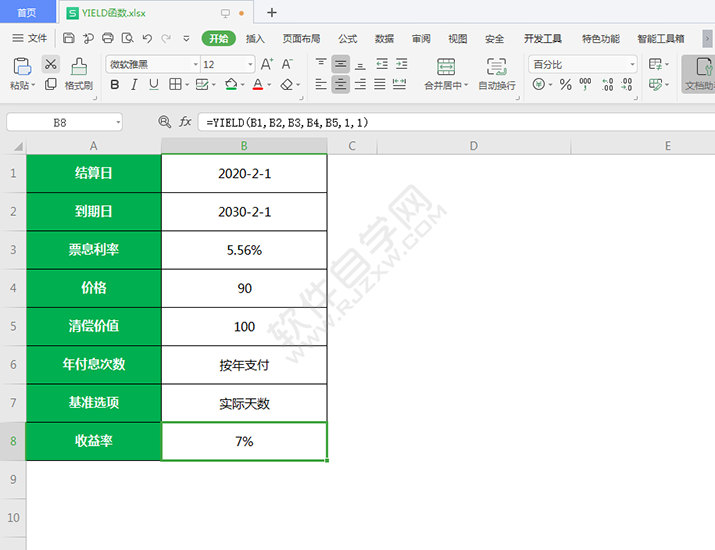The width and height of the screenshot is (715, 550).
Task: Switch to the 插入 tab
Action: [255, 39]
